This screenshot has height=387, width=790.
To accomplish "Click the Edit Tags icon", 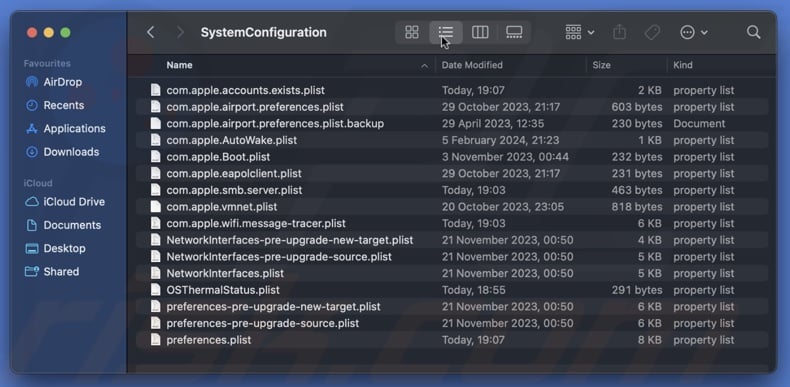I will pos(652,32).
